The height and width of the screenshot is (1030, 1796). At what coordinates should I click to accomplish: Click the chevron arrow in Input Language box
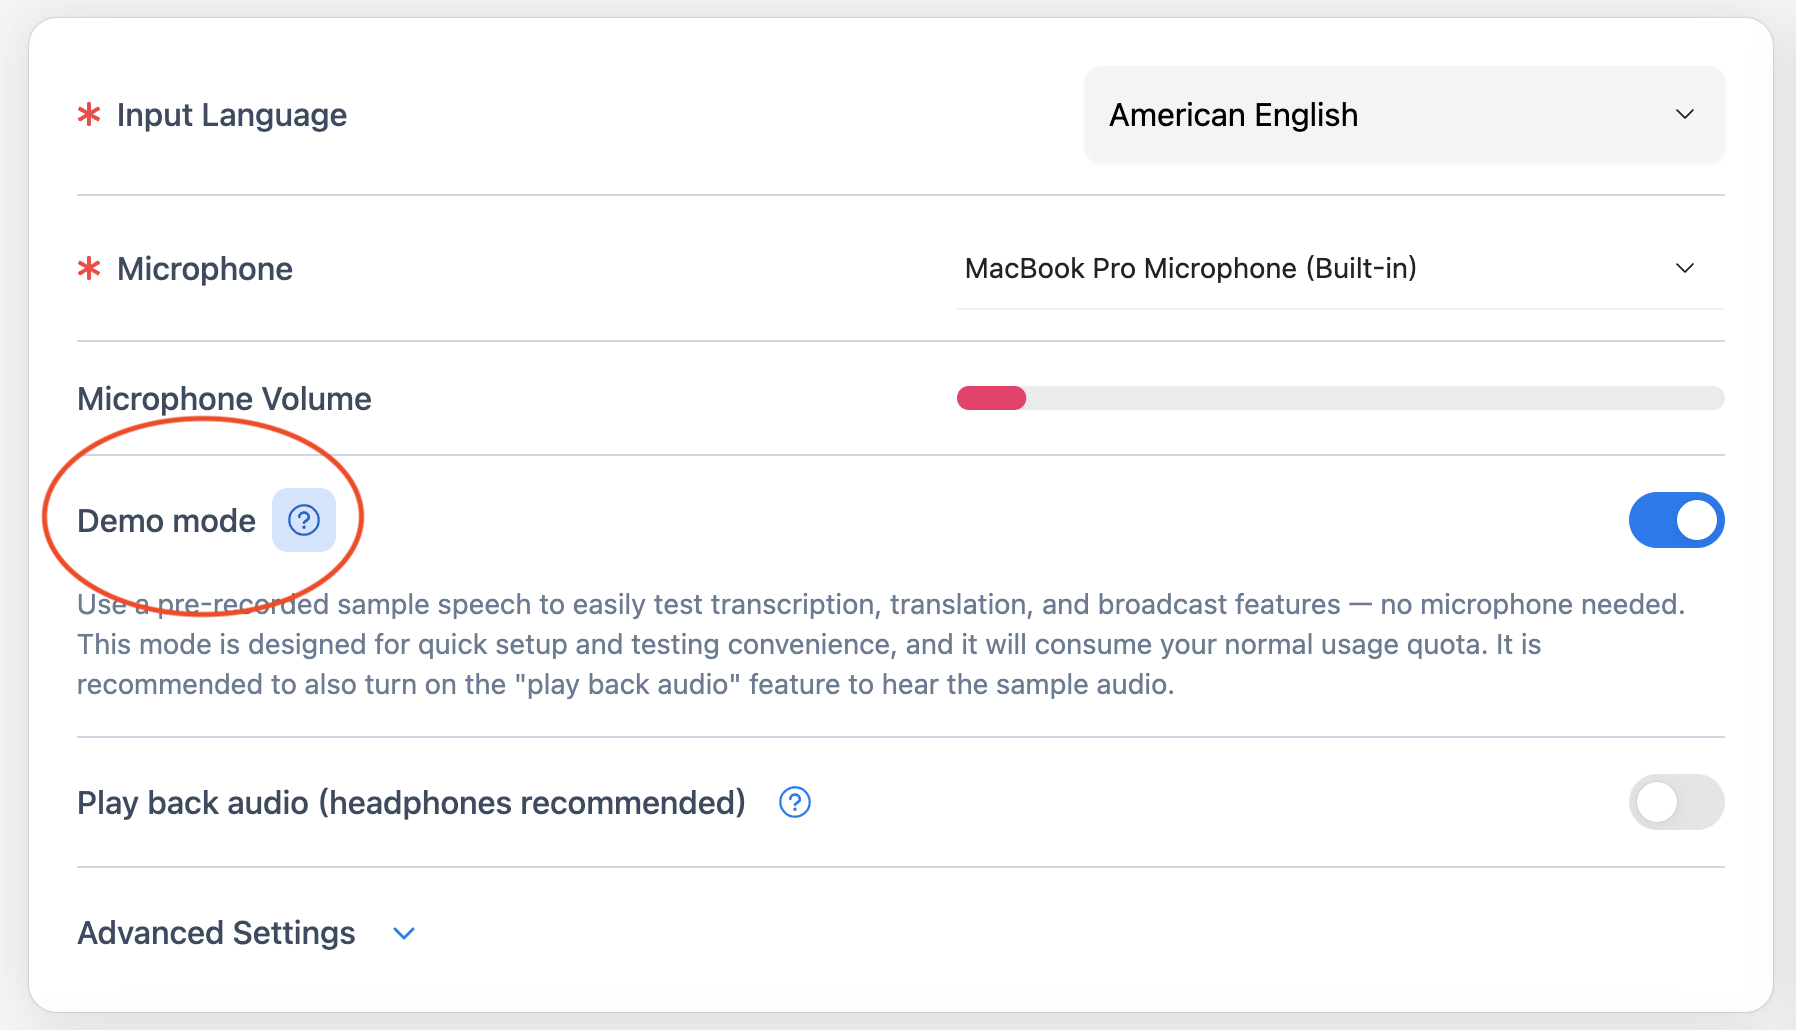[1685, 115]
